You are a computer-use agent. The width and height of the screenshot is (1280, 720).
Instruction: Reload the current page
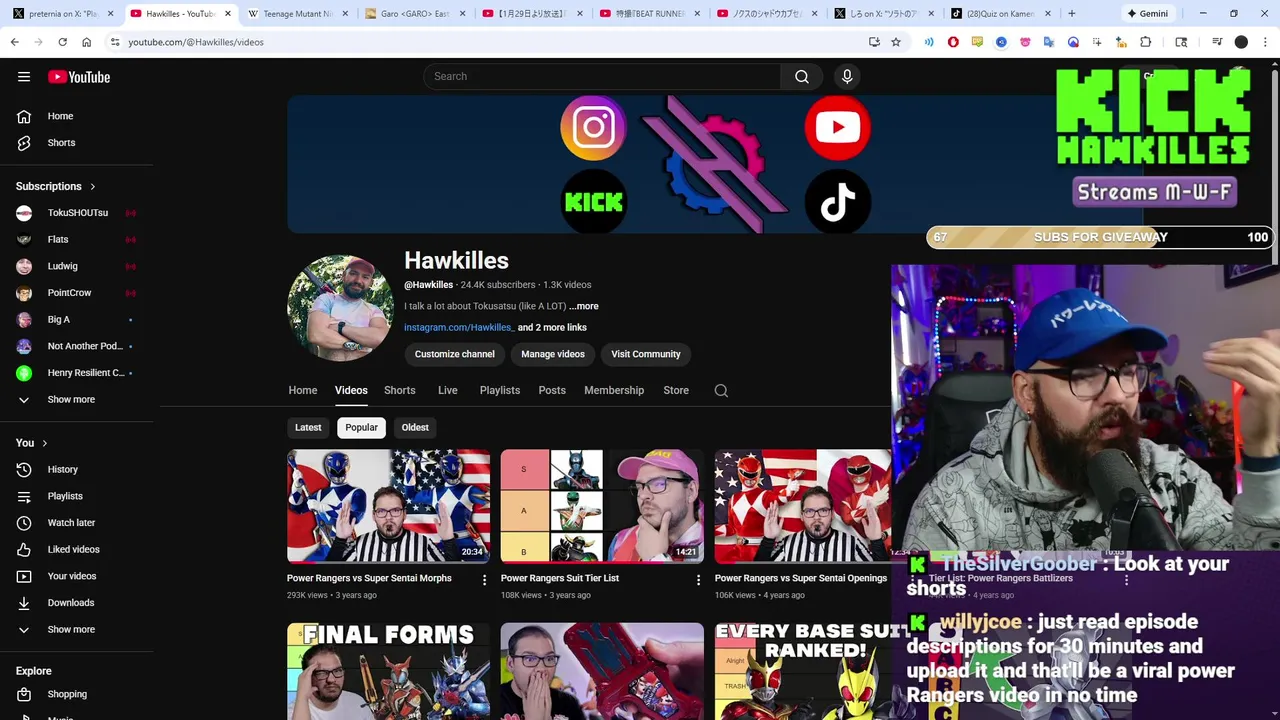[x=62, y=42]
